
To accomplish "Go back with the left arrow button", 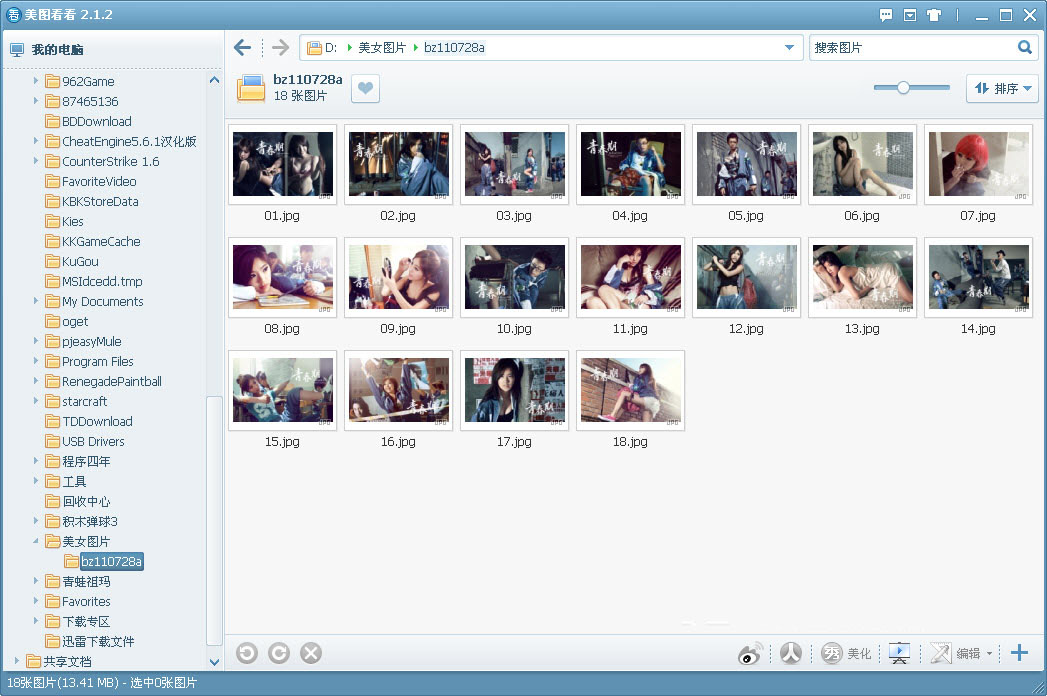I will (x=242, y=48).
